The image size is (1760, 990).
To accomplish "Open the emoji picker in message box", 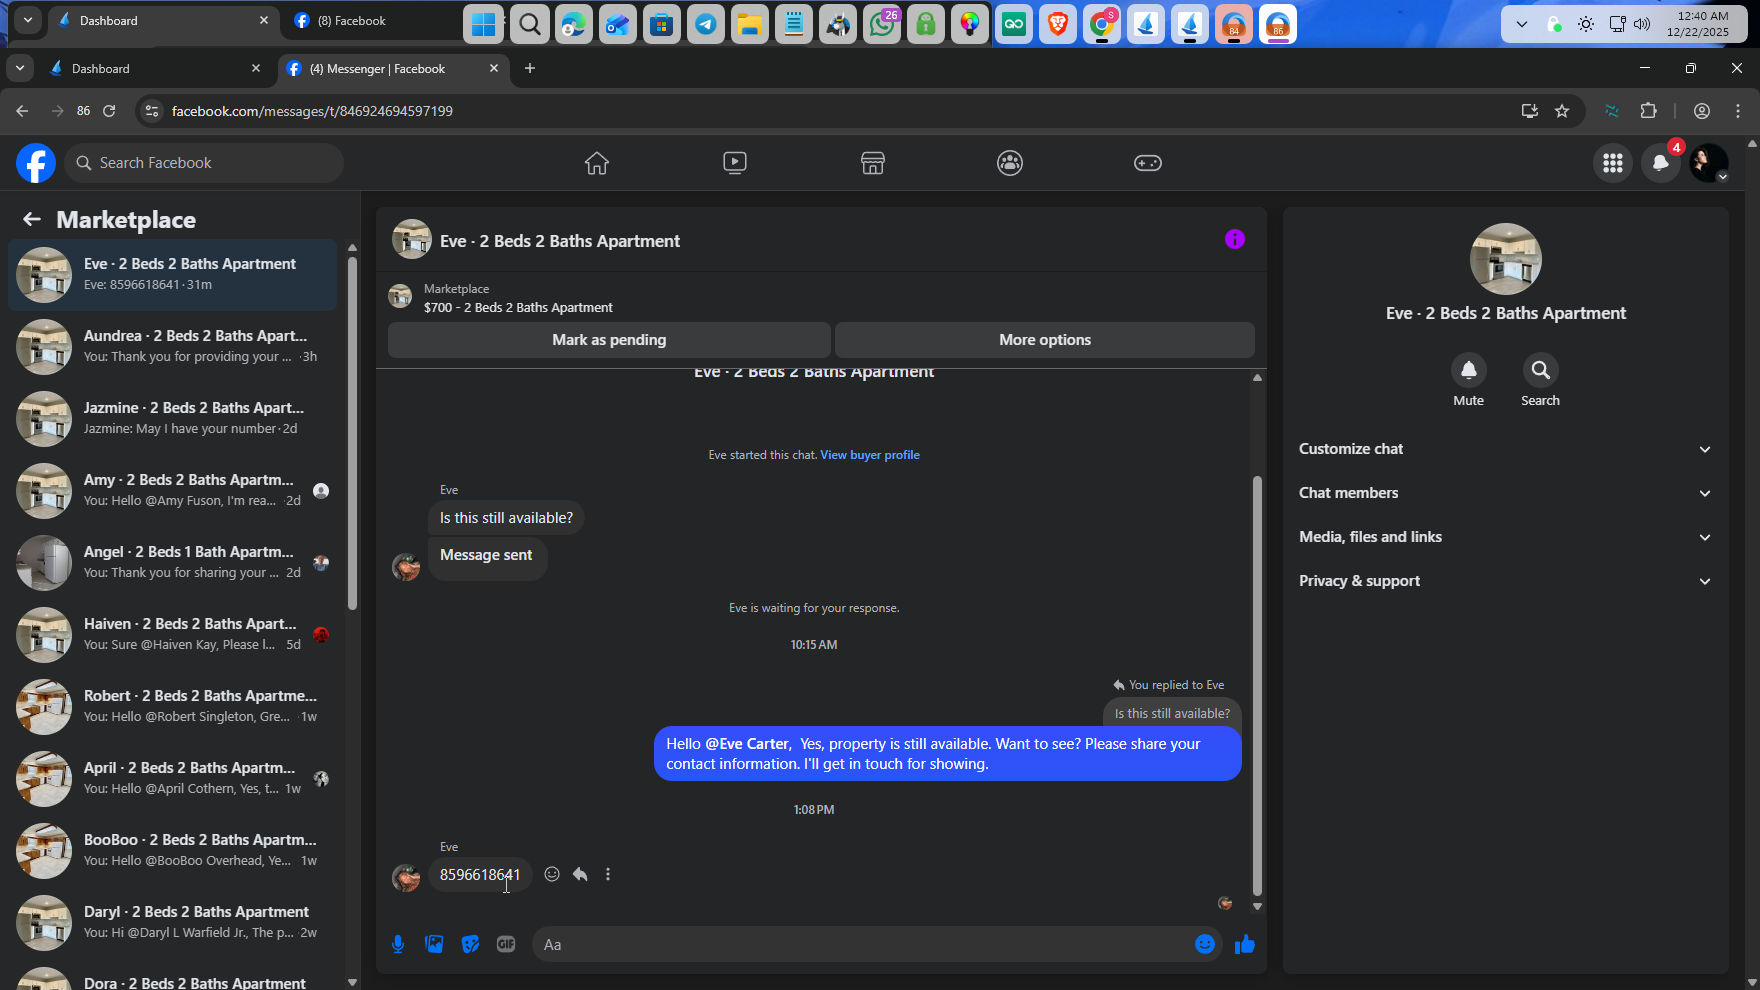I will [x=1205, y=944].
